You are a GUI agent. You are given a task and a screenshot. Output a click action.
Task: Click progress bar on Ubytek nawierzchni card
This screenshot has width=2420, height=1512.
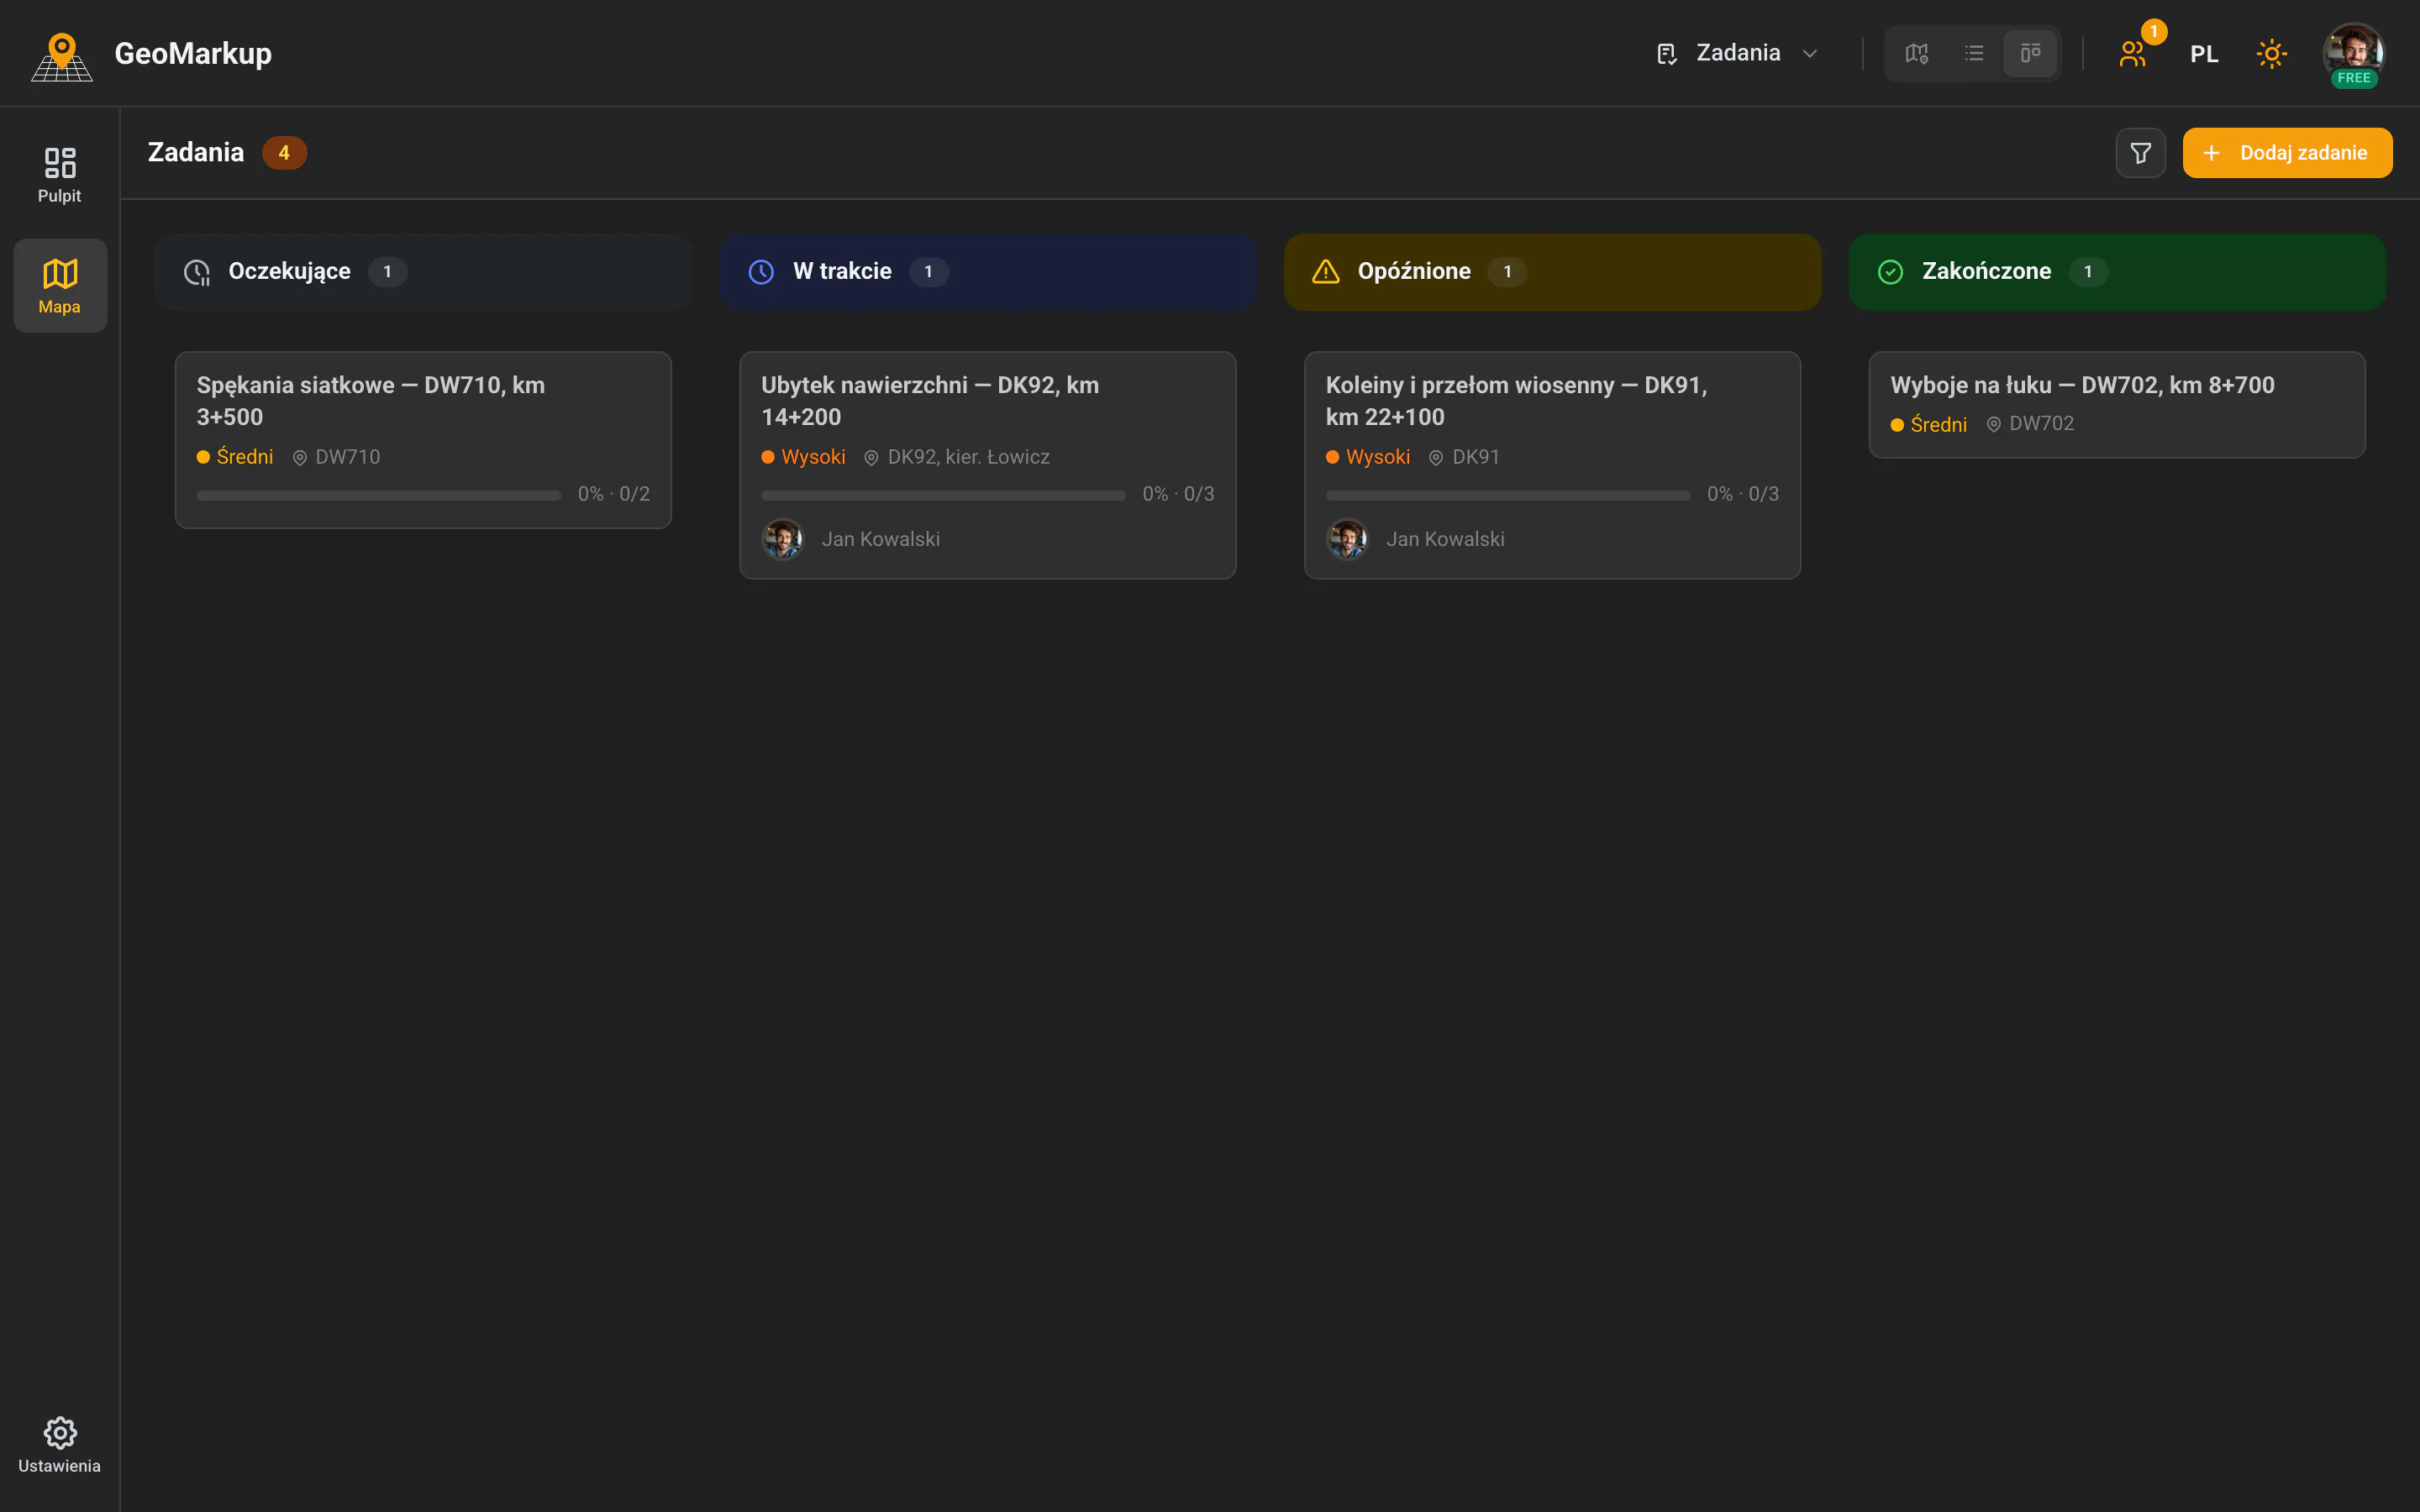(943, 495)
